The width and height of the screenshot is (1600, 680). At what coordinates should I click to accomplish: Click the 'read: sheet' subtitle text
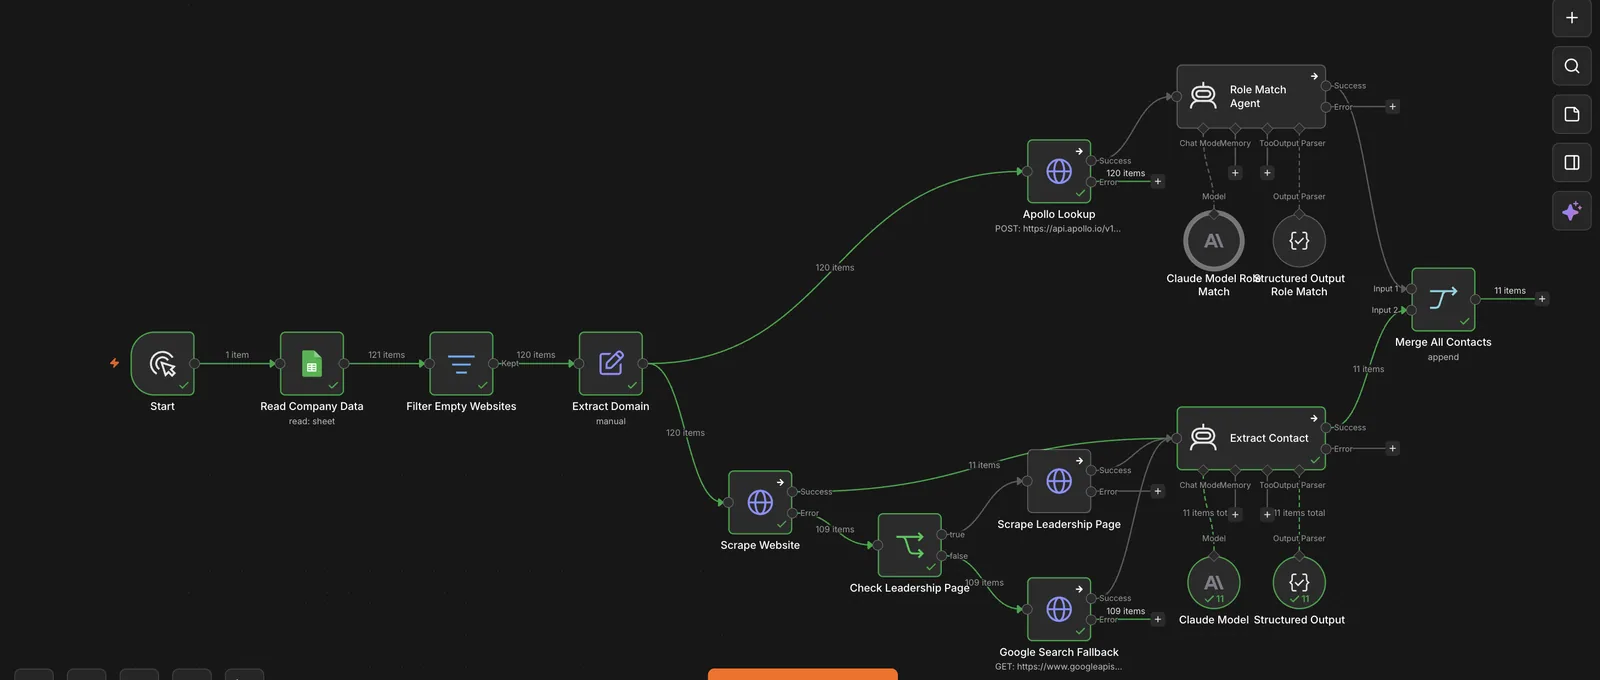pyautogui.click(x=312, y=421)
